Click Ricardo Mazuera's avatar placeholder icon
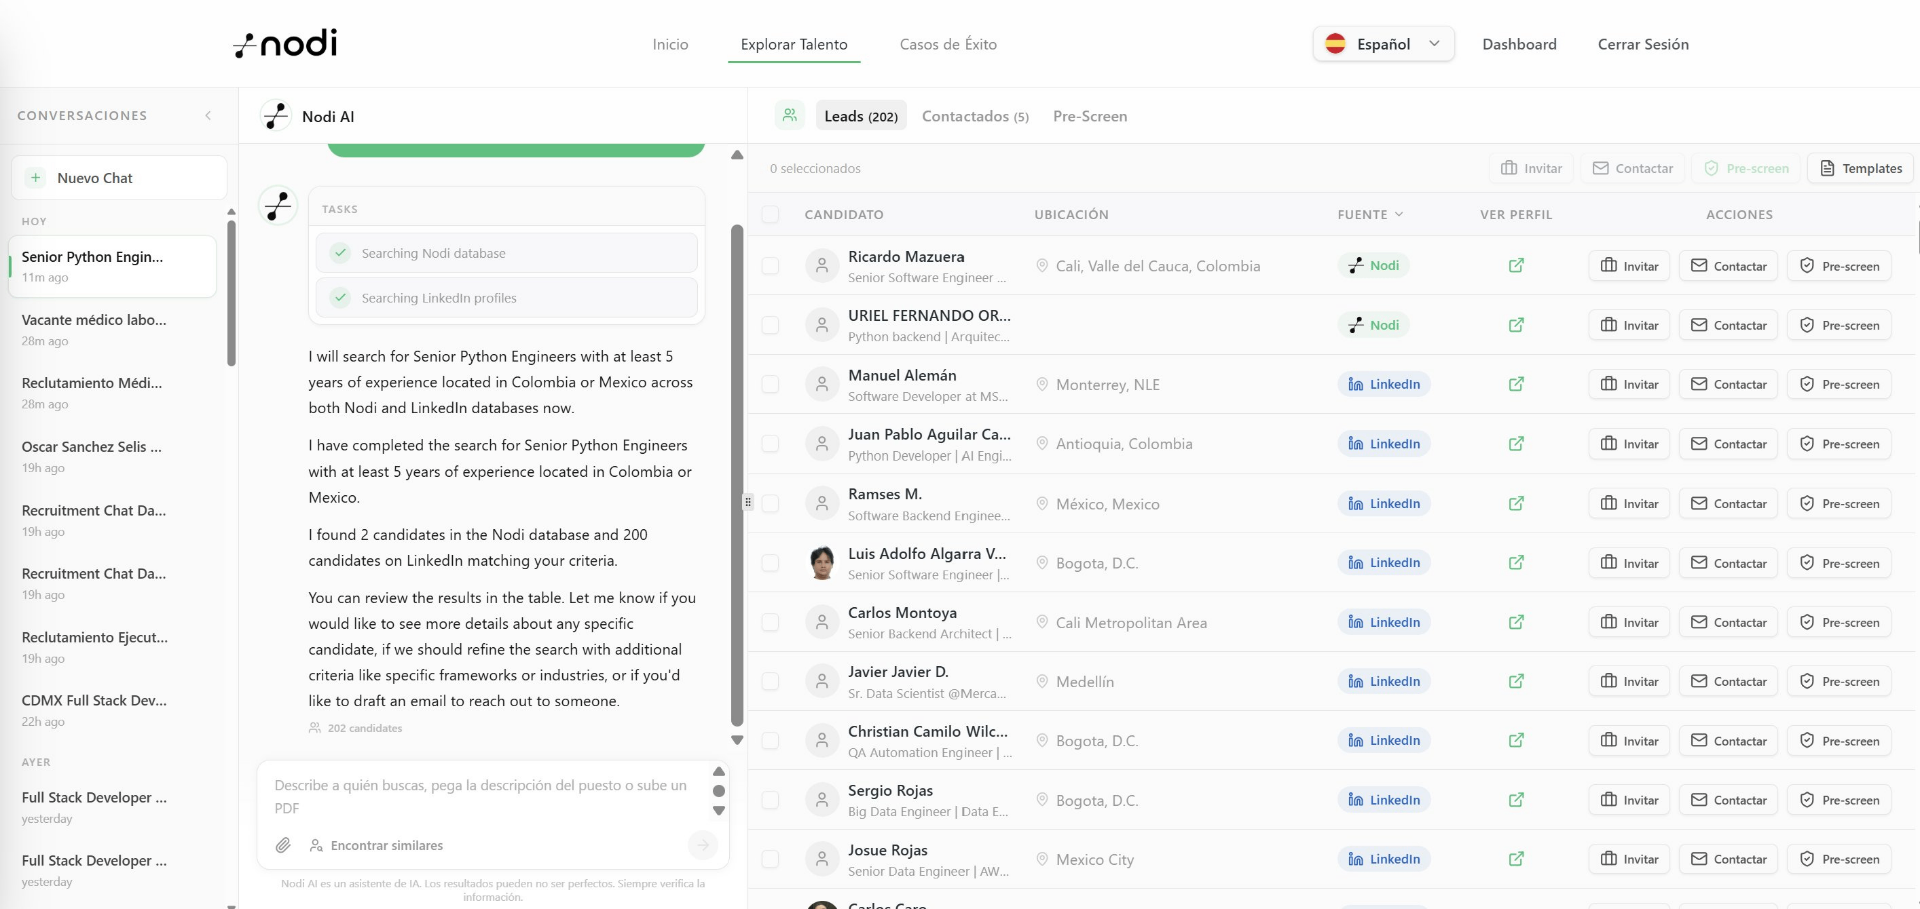The height and width of the screenshot is (909, 1920). [x=822, y=266]
